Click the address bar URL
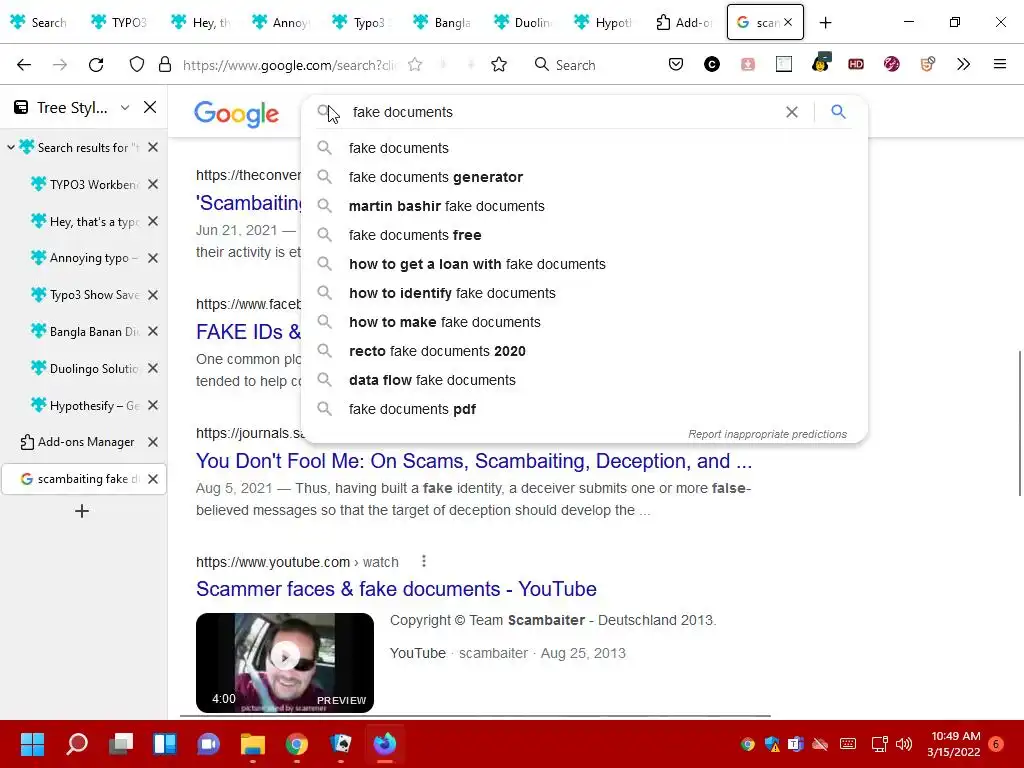The image size is (1024, 768). point(289,65)
